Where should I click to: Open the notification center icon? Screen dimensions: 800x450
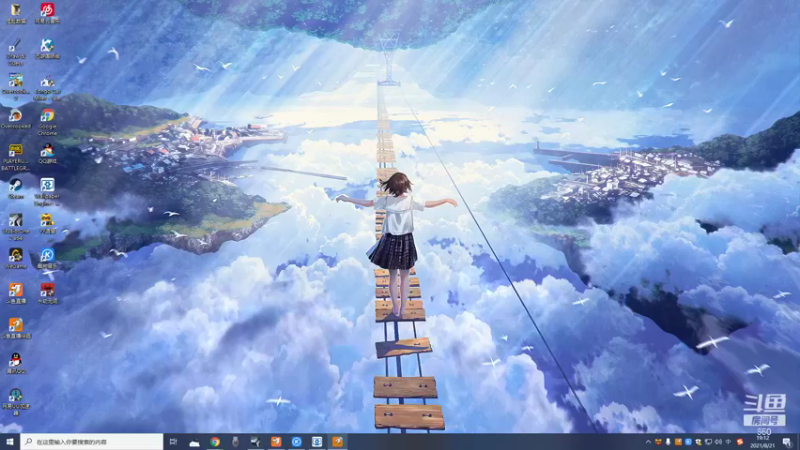[787, 442]
